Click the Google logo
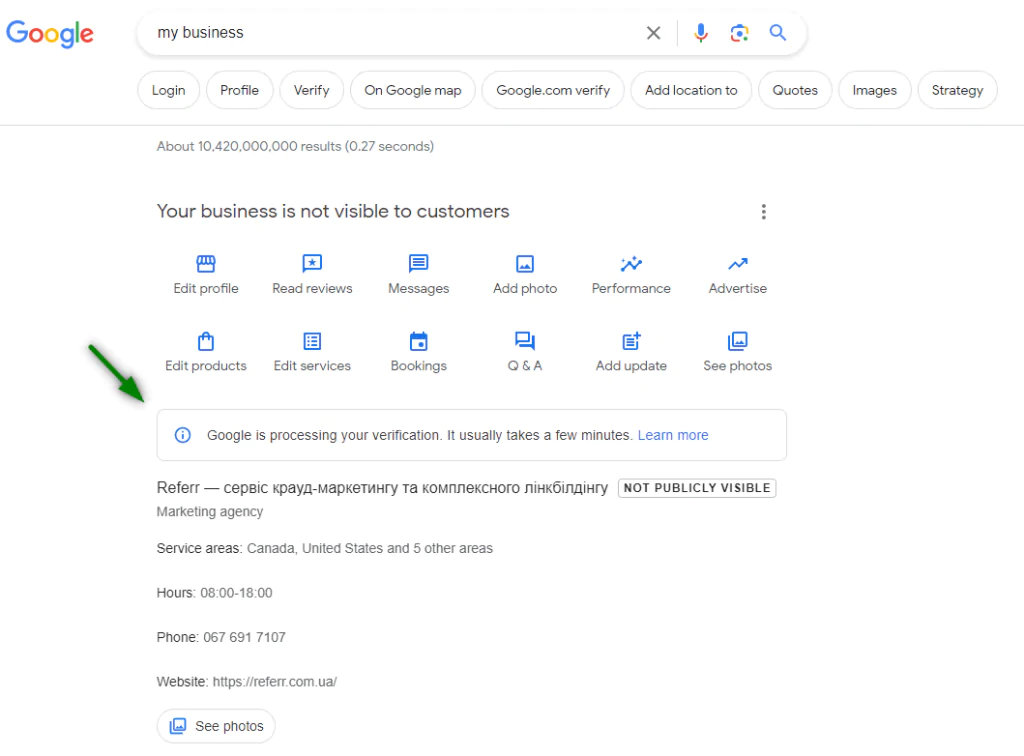This screenshot has width=1024, height=756. coord(50,34)
